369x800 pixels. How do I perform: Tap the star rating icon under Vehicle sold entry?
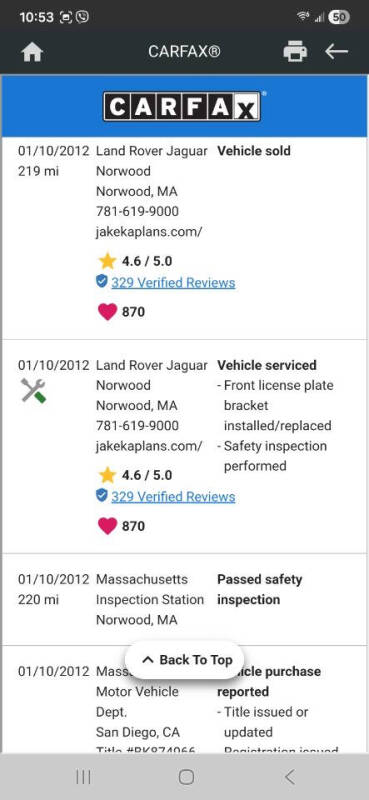[x=107, y=261]
